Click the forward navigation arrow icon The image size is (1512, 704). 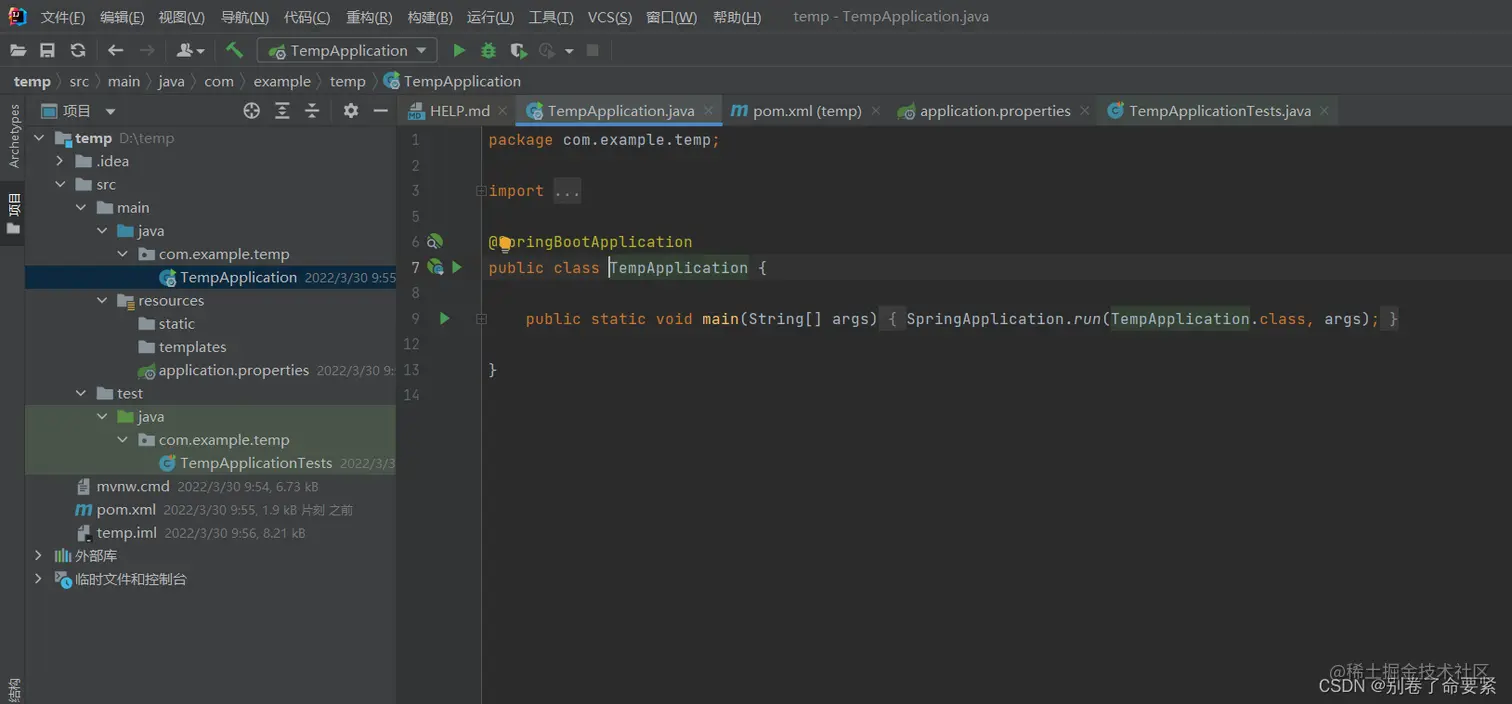pos(147,50)
